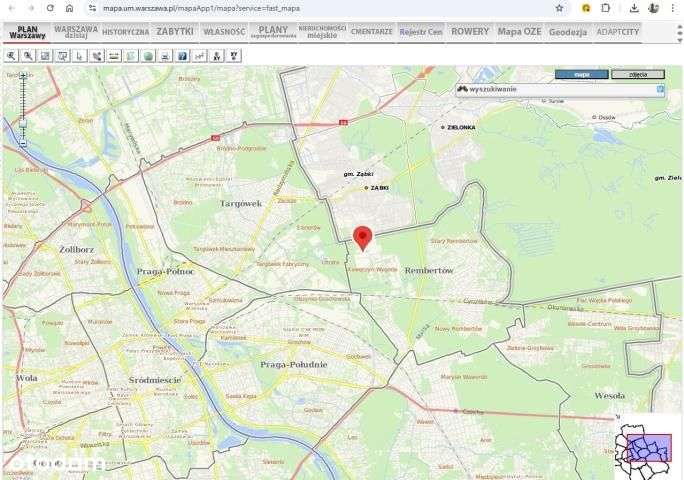Open the browser extensions puzzle icon
Screen dimensions: 684x480
coord(605,8)
